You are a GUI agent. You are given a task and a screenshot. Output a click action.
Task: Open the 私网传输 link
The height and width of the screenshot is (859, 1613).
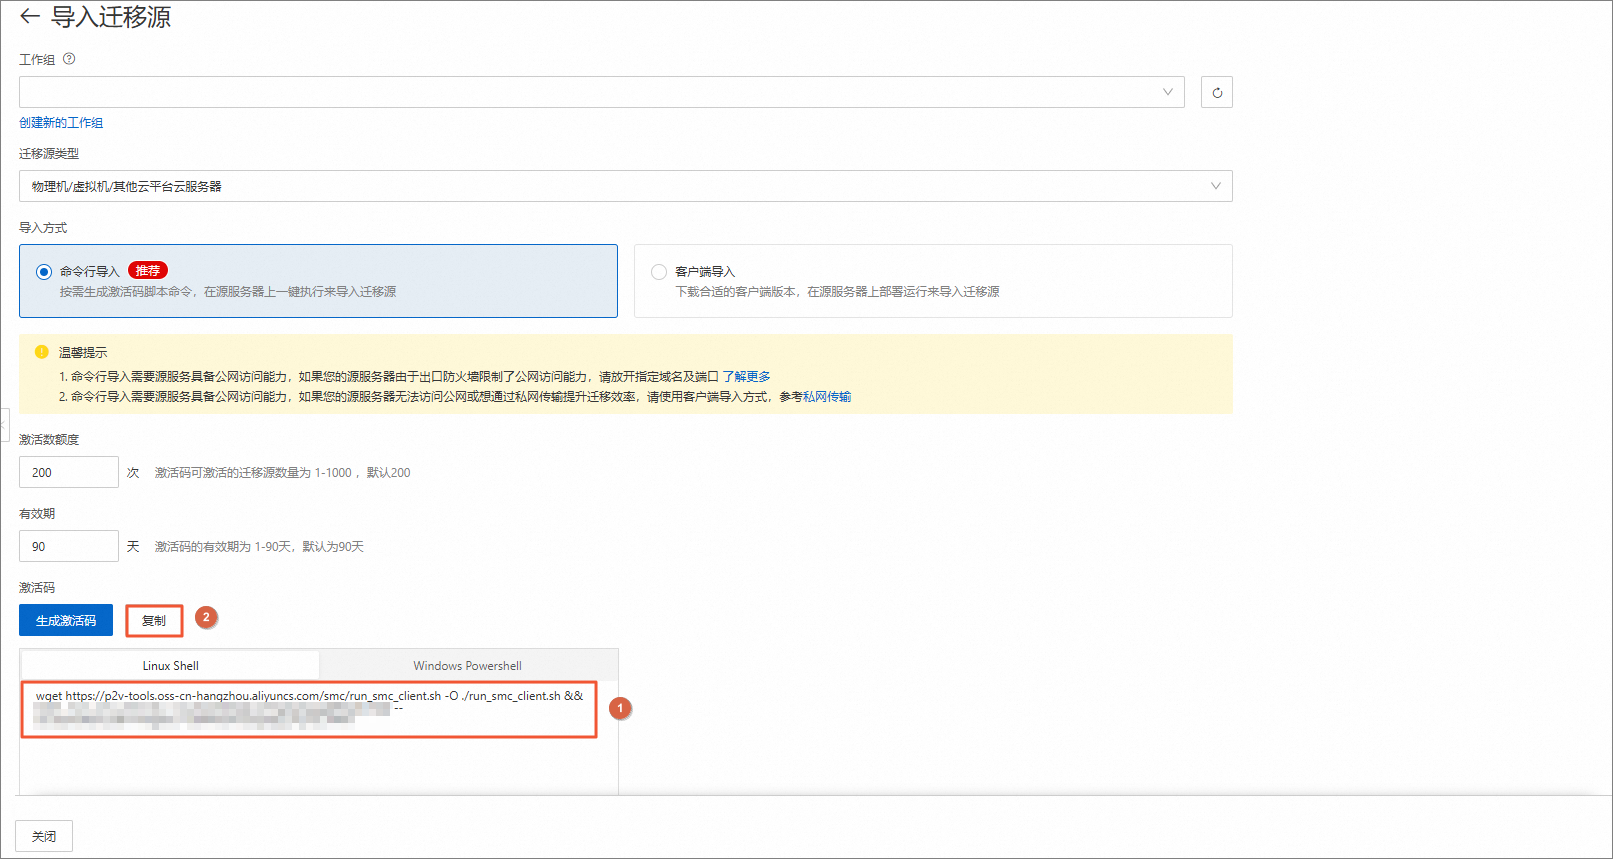(x=827, y=397)
